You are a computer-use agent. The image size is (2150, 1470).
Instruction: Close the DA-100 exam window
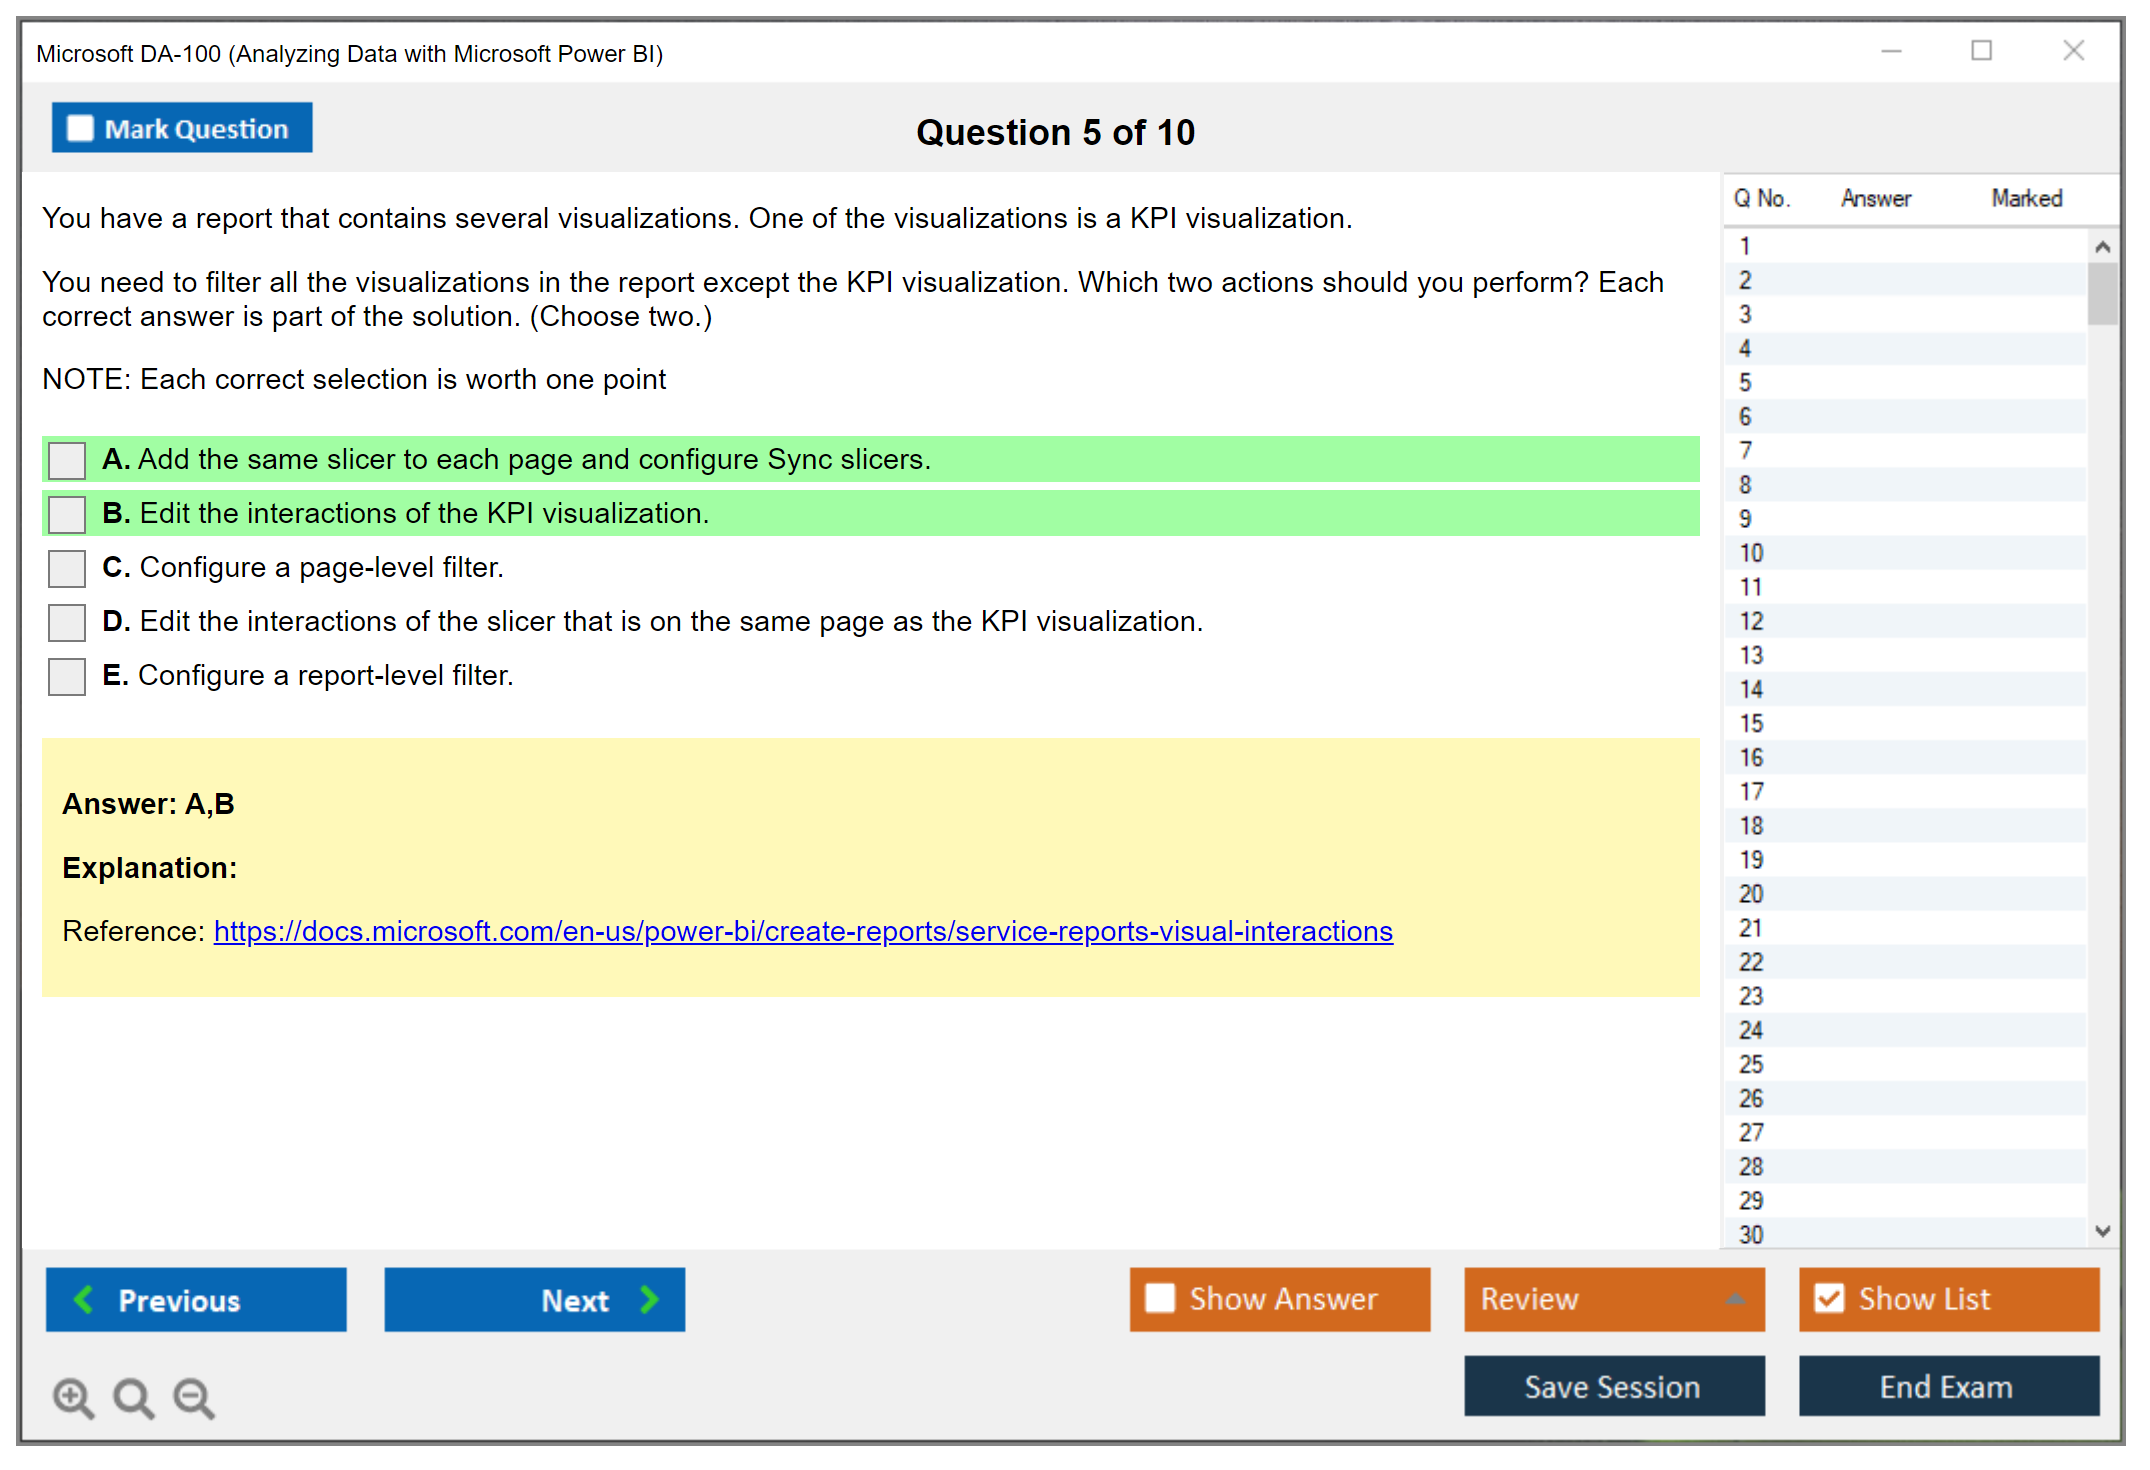[x=2073, y=51]
